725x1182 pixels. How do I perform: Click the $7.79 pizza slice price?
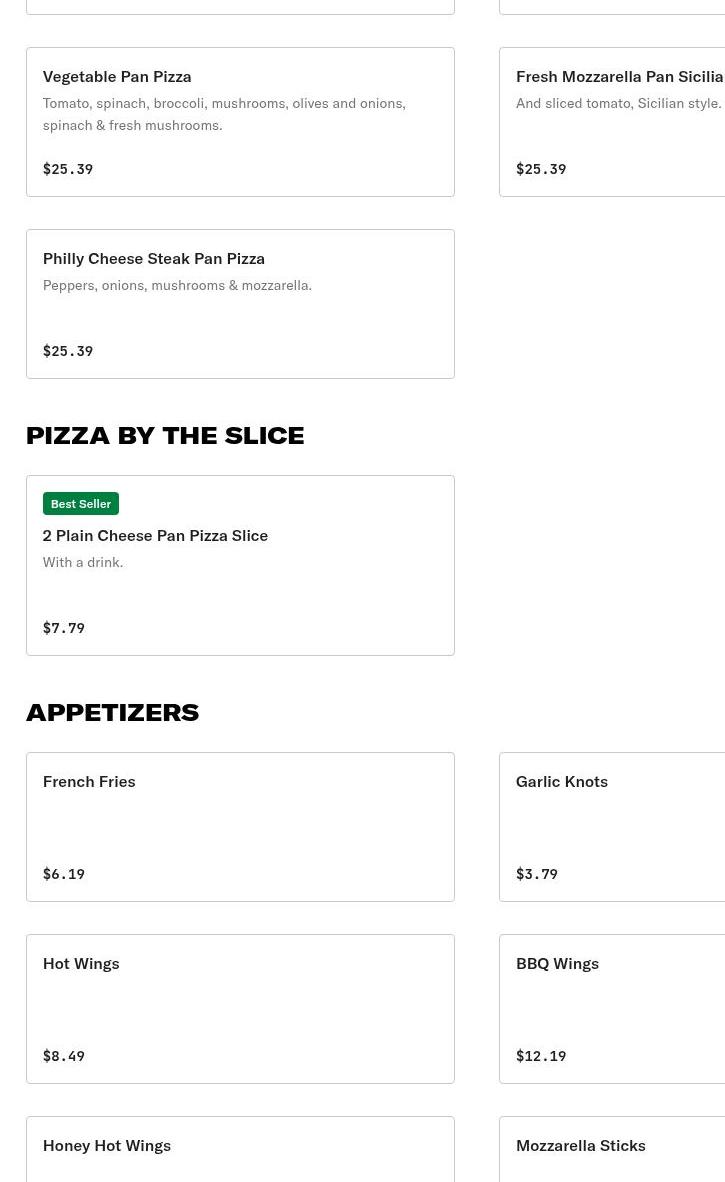(64, 628)
